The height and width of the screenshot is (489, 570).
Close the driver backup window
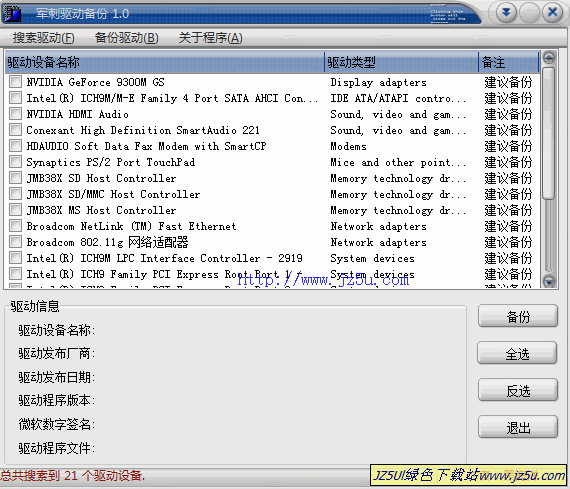553,13
